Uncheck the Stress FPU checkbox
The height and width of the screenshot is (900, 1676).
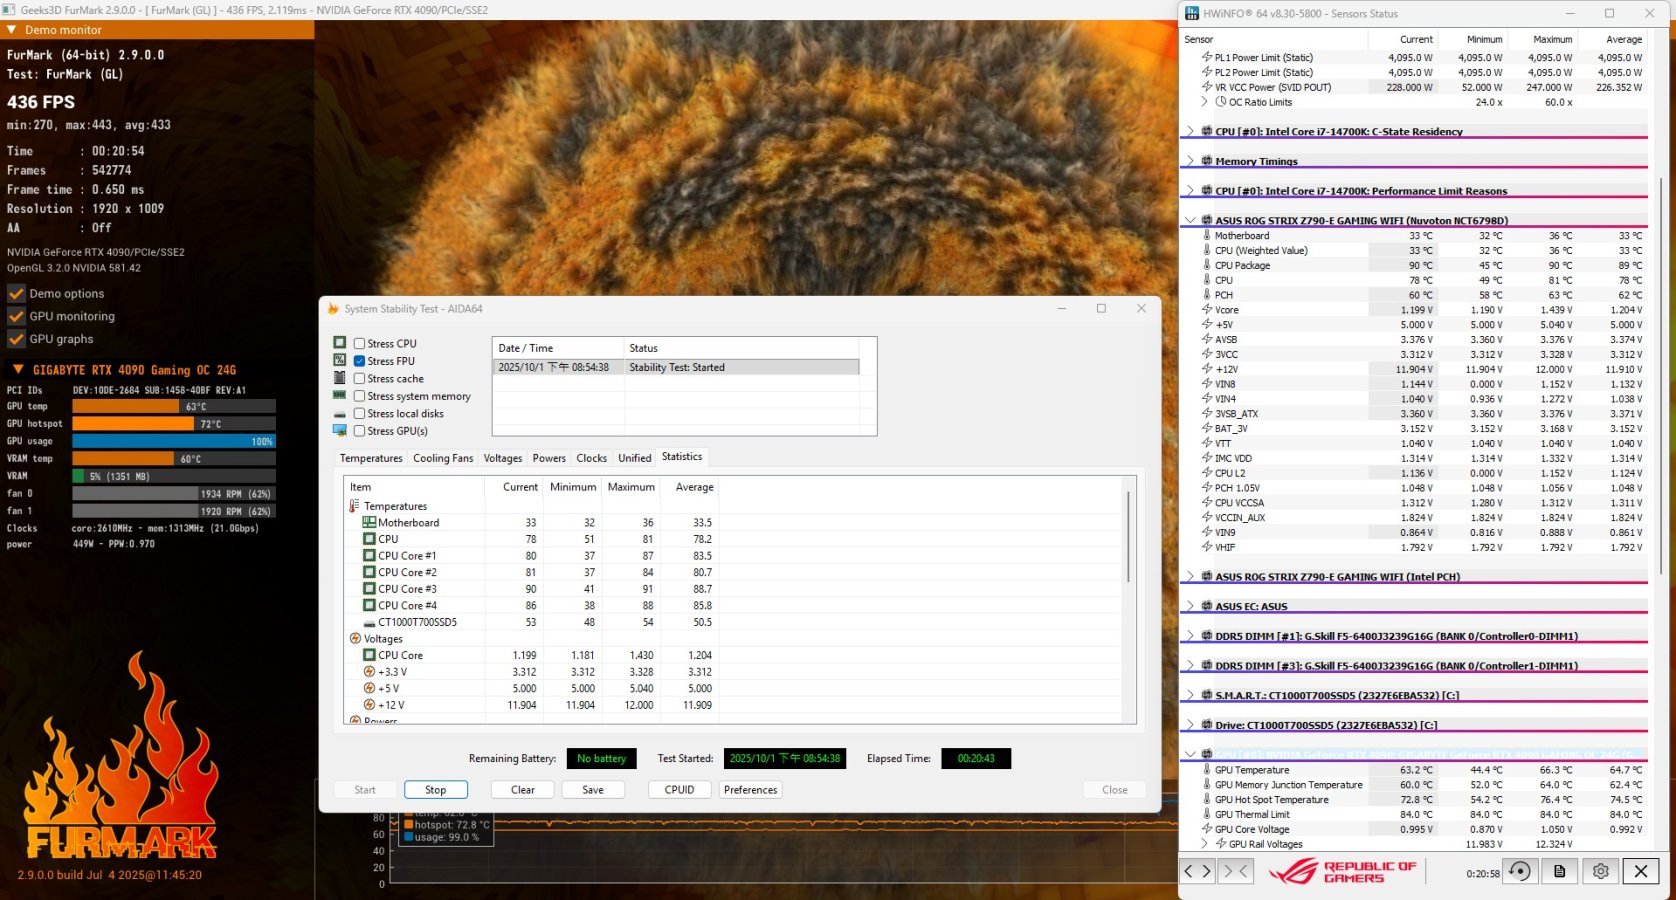coord(359,361)
